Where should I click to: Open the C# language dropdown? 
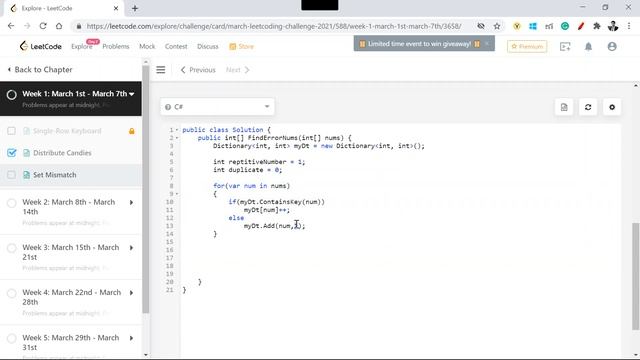point(217,107)
